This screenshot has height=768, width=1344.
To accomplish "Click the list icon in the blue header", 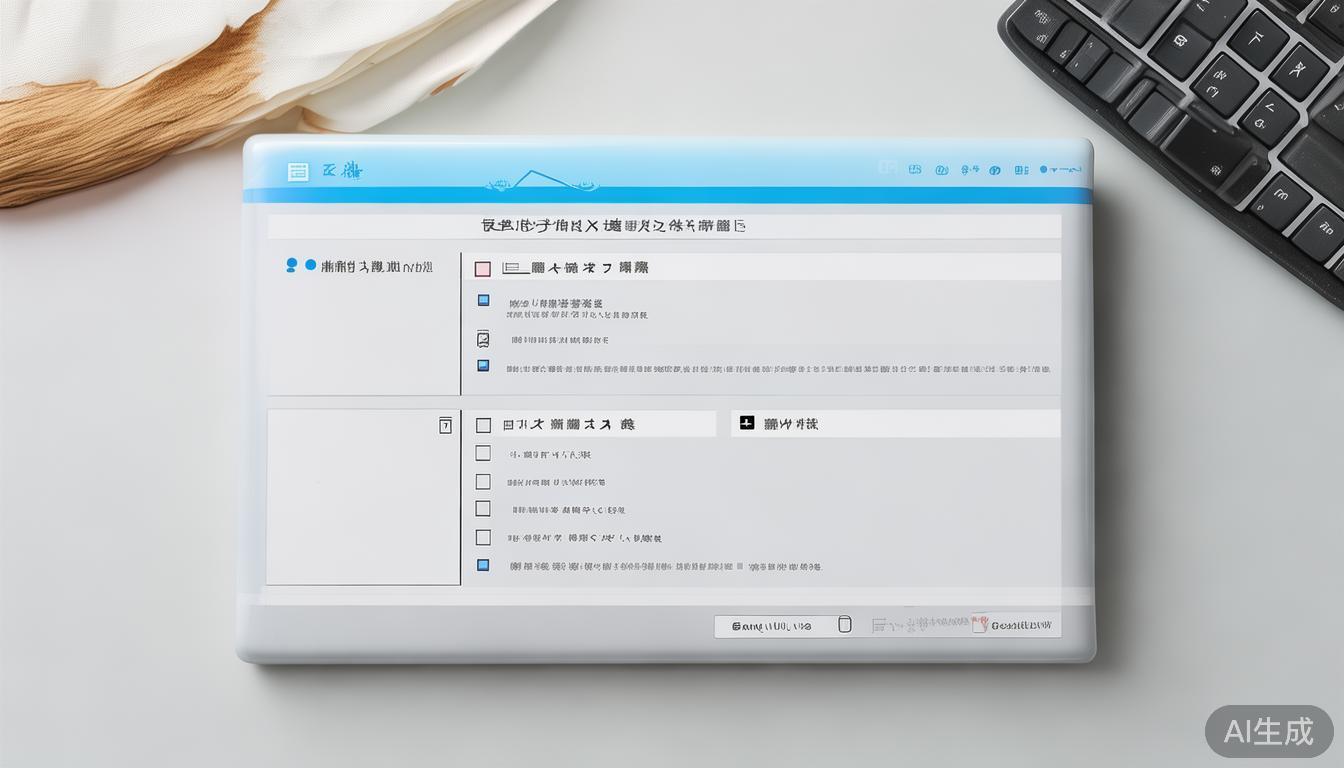I will [298, 171].
